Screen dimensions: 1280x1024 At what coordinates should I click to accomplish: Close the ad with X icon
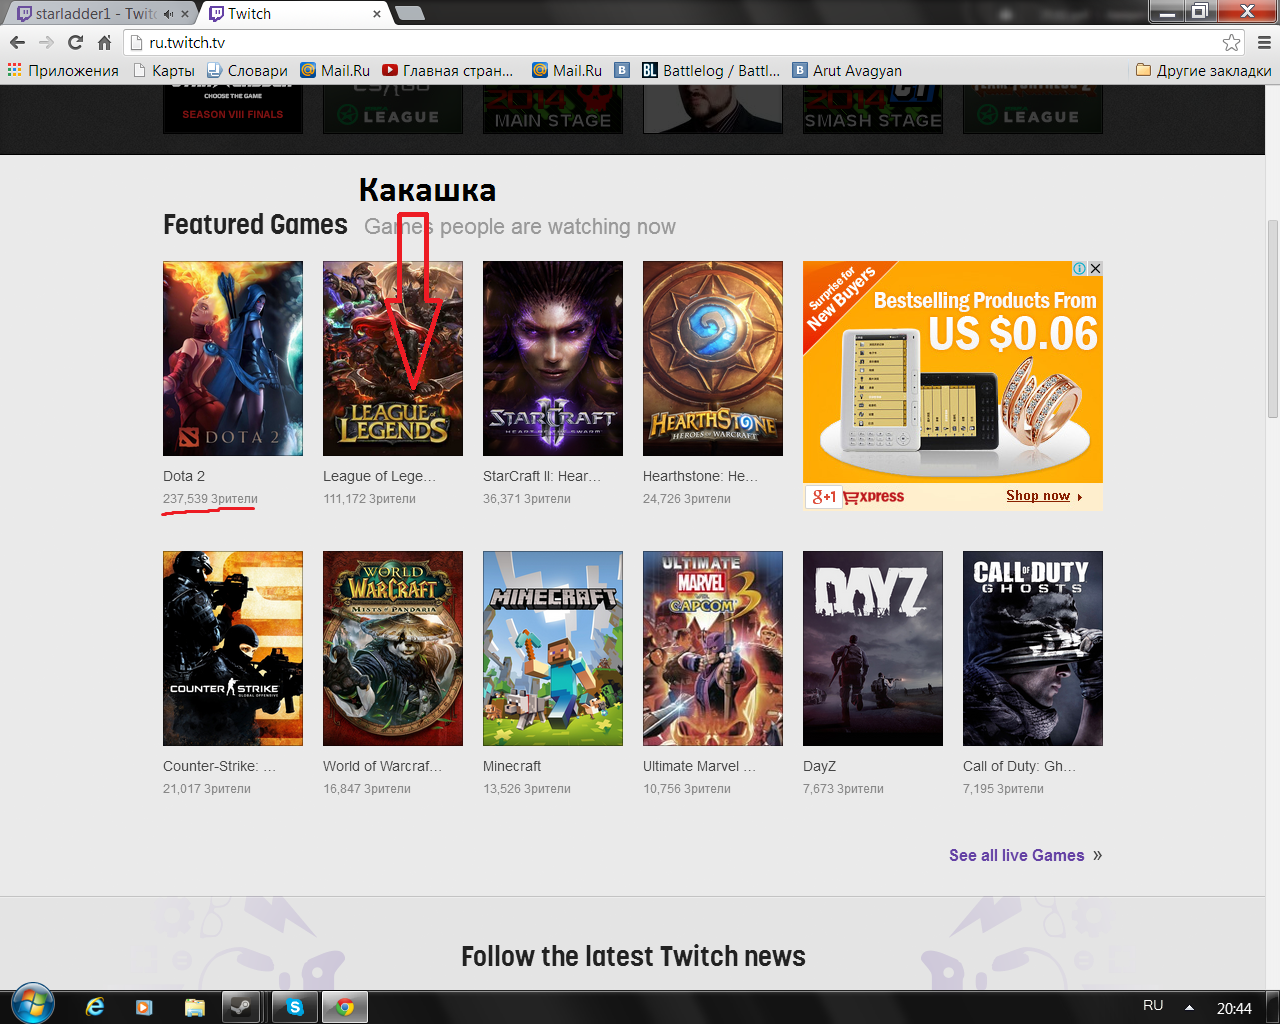(x=1095, y=268)
